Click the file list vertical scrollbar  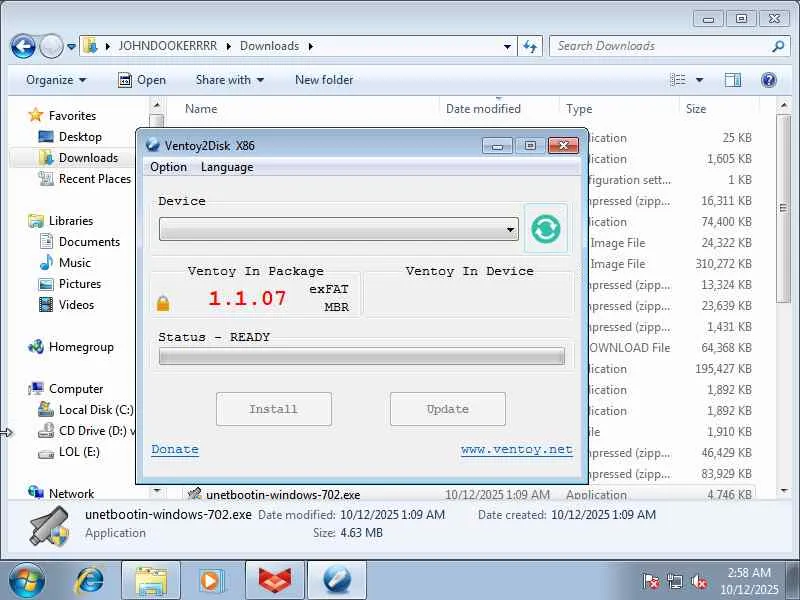[x=784, y=209]
